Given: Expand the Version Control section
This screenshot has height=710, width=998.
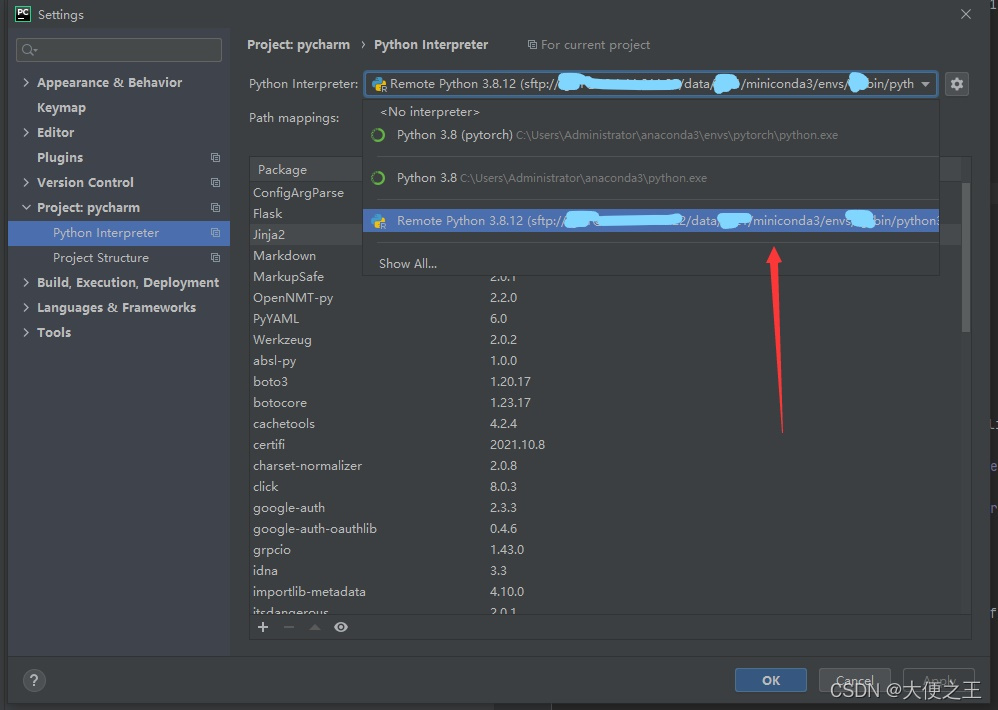Looking at the screenshot, I should click(25, 182).
